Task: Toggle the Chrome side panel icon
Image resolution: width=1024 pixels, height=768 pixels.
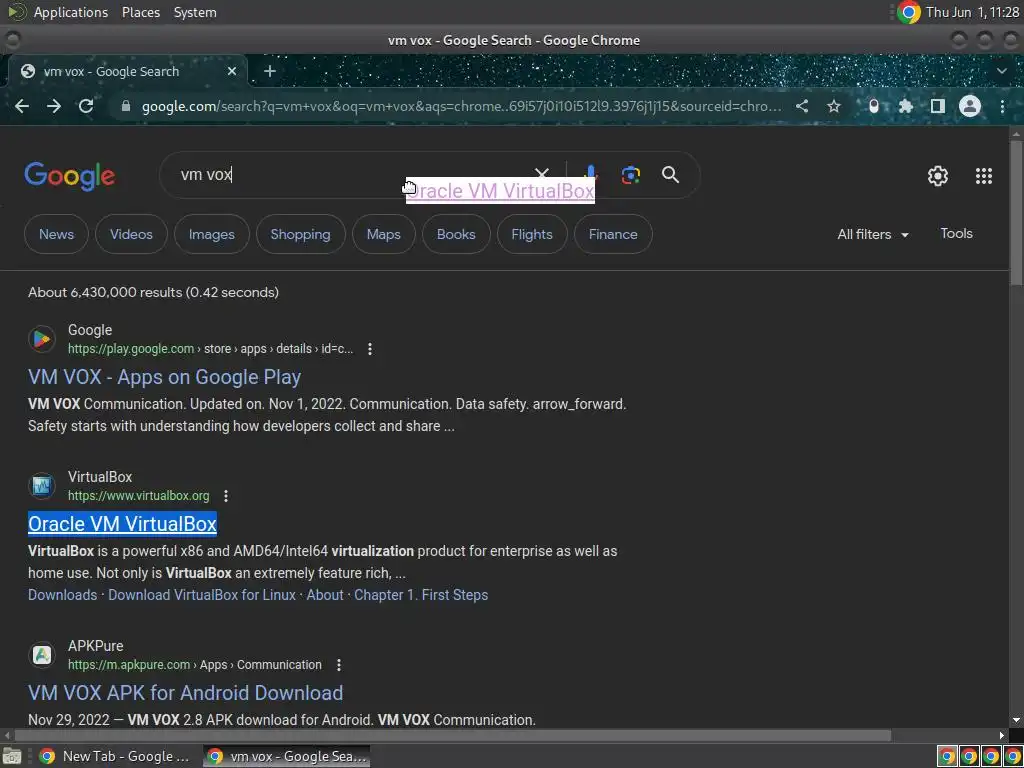Action: (x=937, y=106)
